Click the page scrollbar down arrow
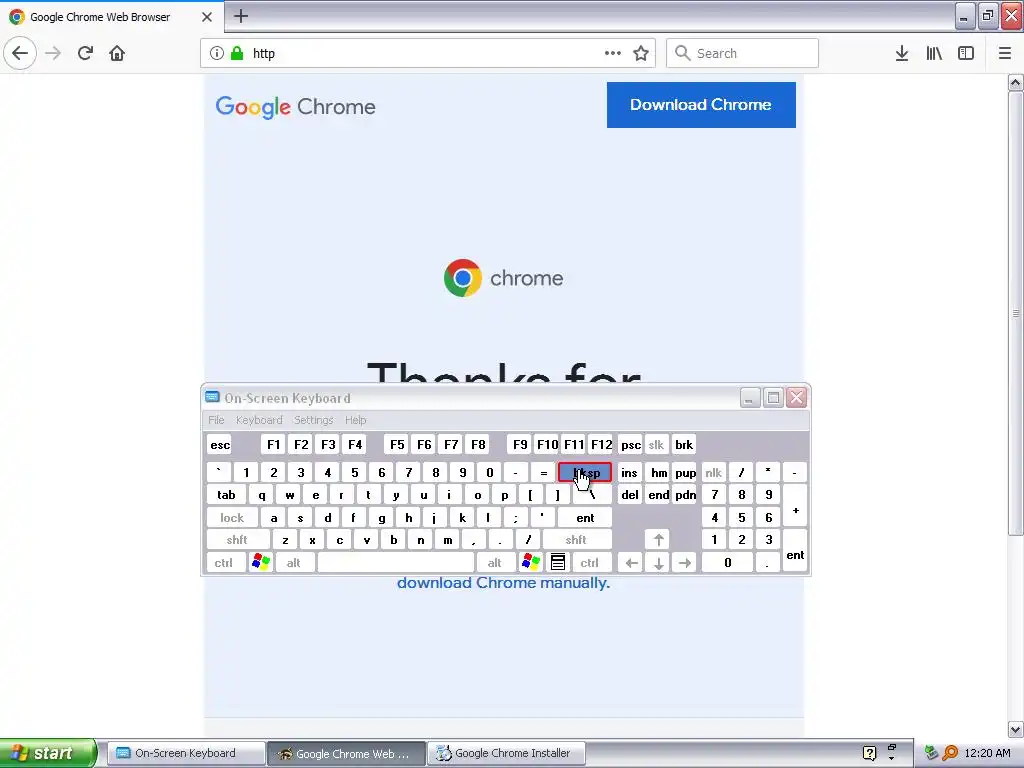This screenshot has height=768, width=1024. point(1016,729)
